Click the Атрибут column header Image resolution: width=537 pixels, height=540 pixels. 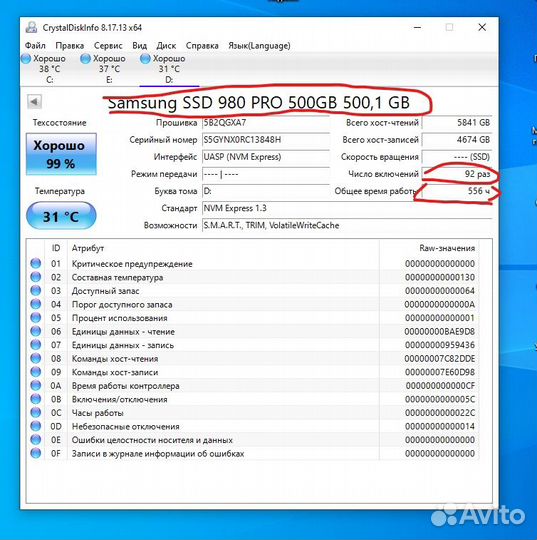[223, 248]
